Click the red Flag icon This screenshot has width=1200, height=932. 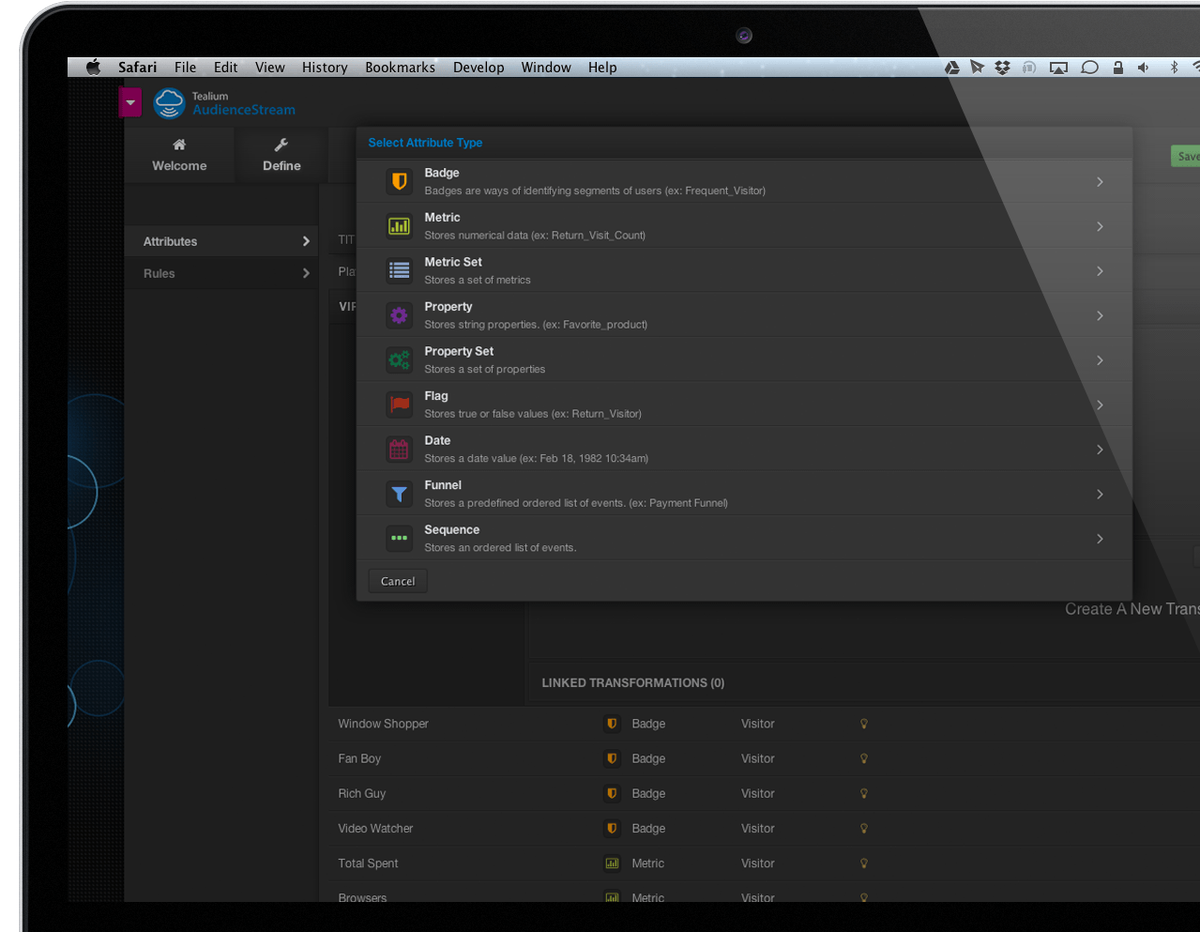[399, 405]
